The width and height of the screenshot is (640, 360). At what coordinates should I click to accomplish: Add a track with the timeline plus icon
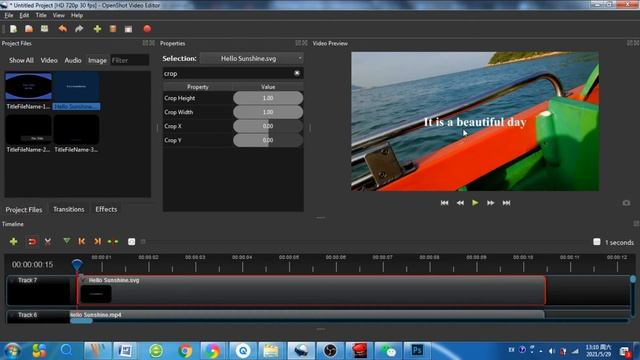tap(13, 242)
